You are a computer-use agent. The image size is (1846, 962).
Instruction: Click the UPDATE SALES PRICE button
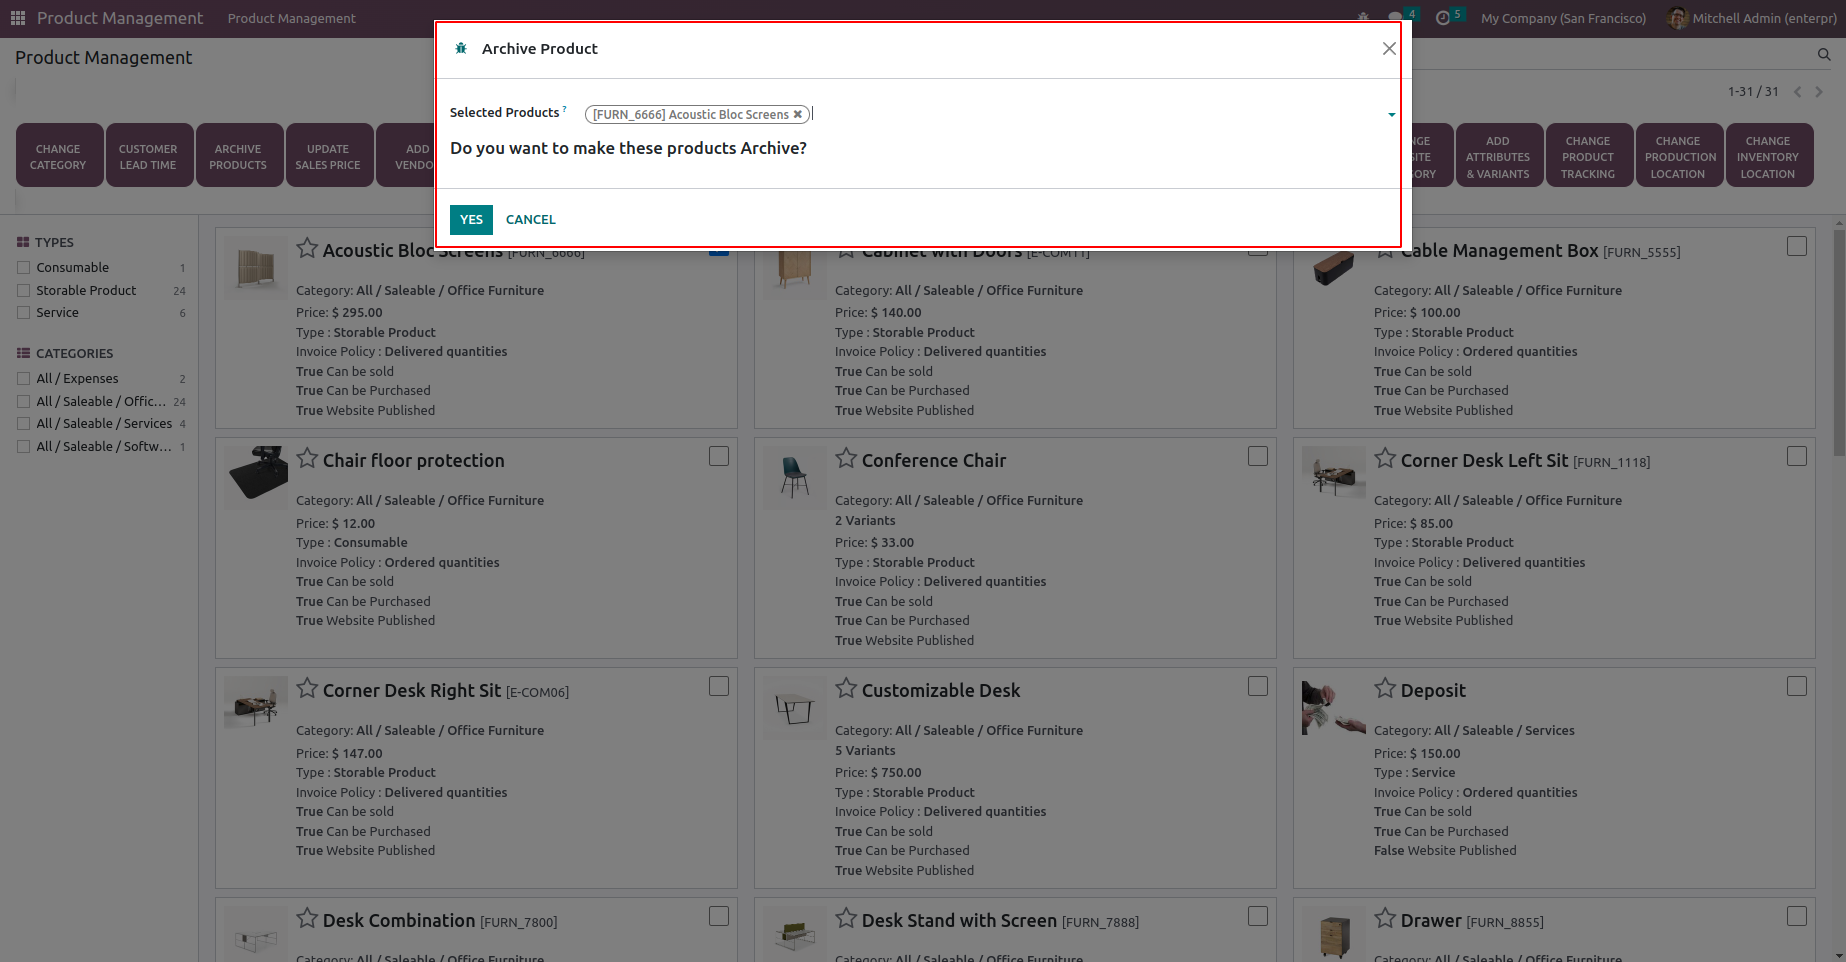(328, 156)
